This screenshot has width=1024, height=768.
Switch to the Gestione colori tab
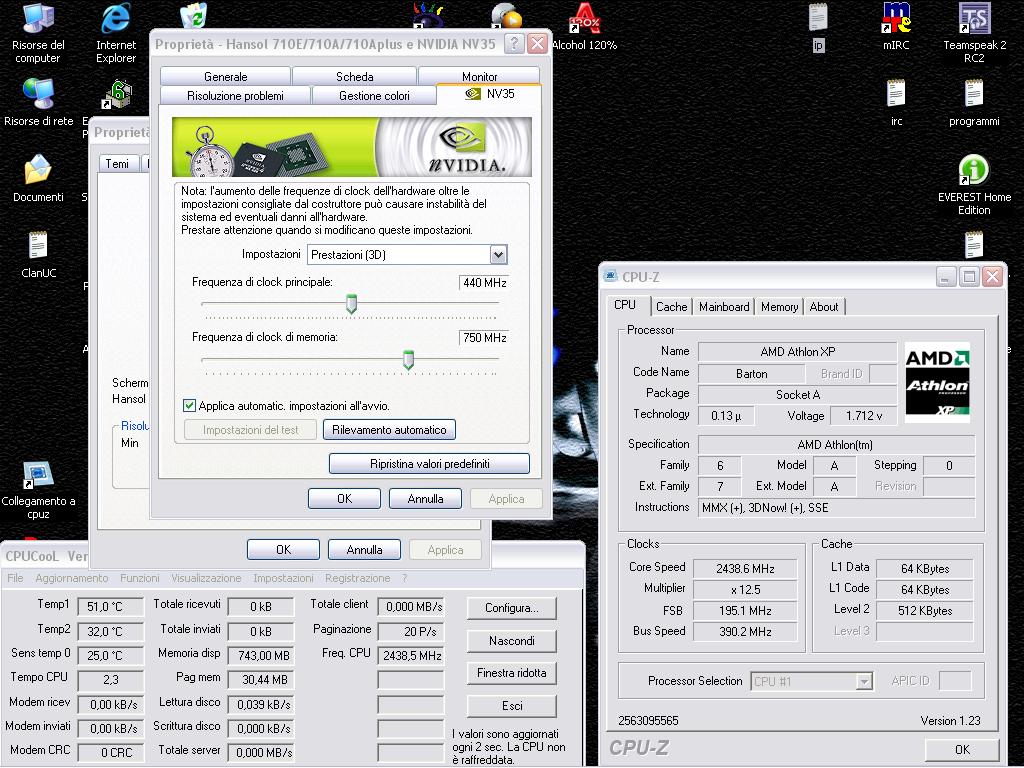(374, 95)
